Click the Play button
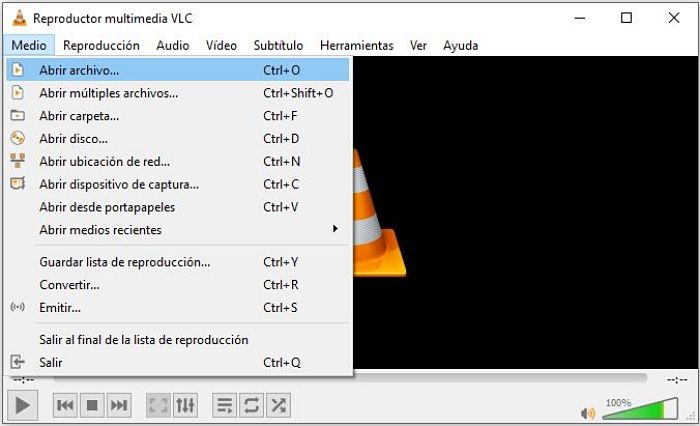Image resolution: width=700 pixels, height=426 pixels. pos(22,405)
